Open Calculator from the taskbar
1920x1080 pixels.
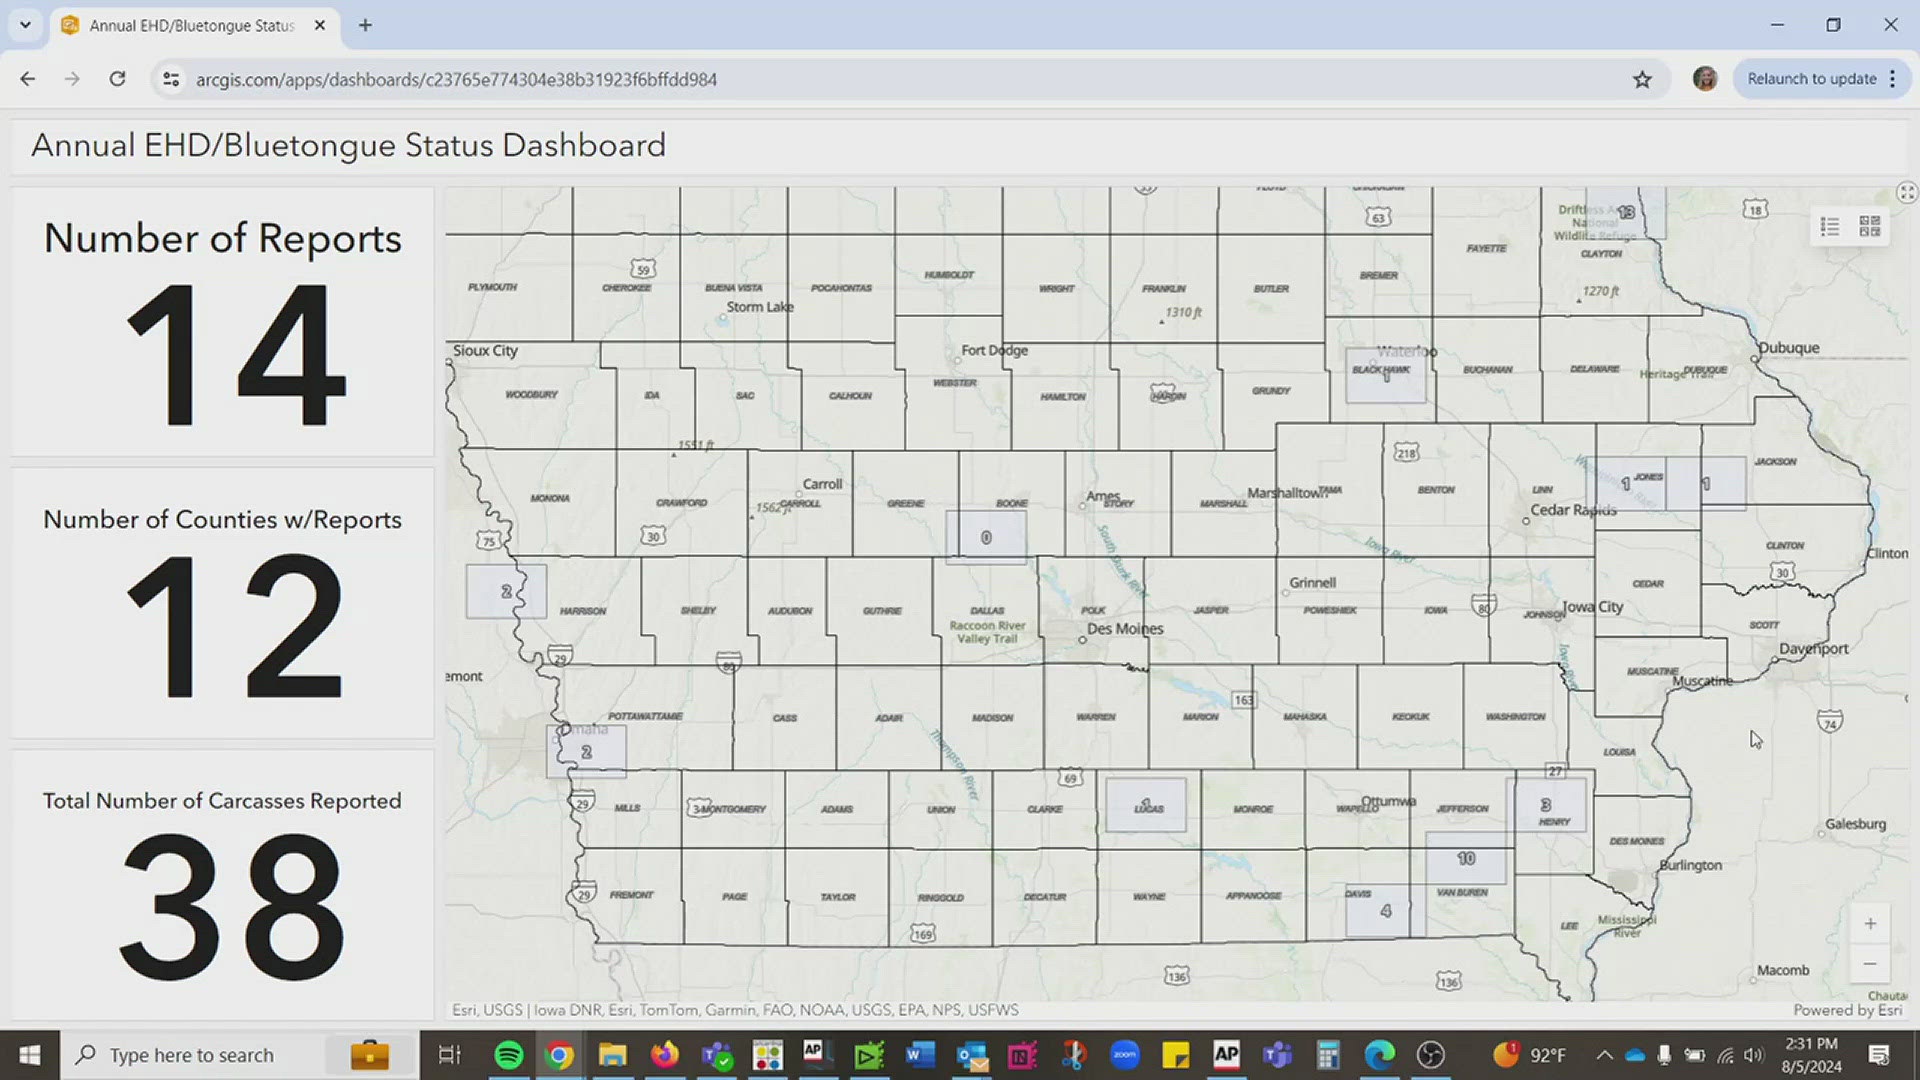pos(1328,1055)
